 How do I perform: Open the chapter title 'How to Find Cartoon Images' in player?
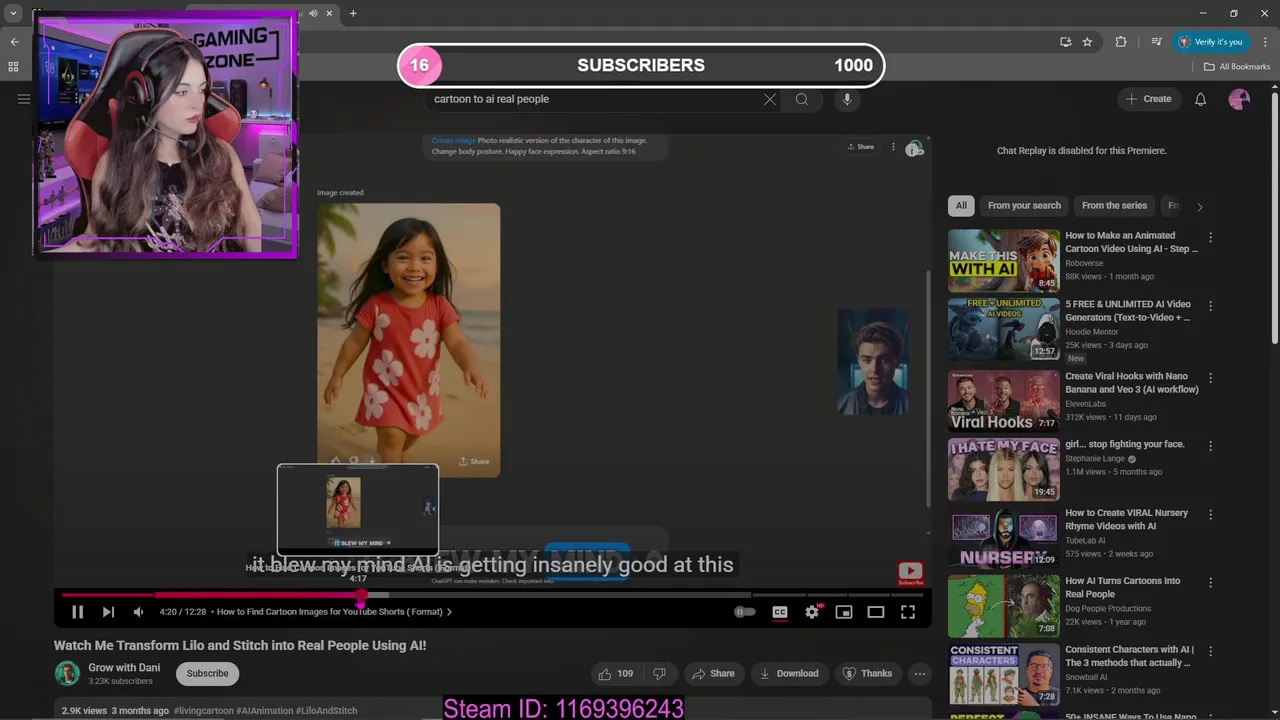(x=334, y=612)
